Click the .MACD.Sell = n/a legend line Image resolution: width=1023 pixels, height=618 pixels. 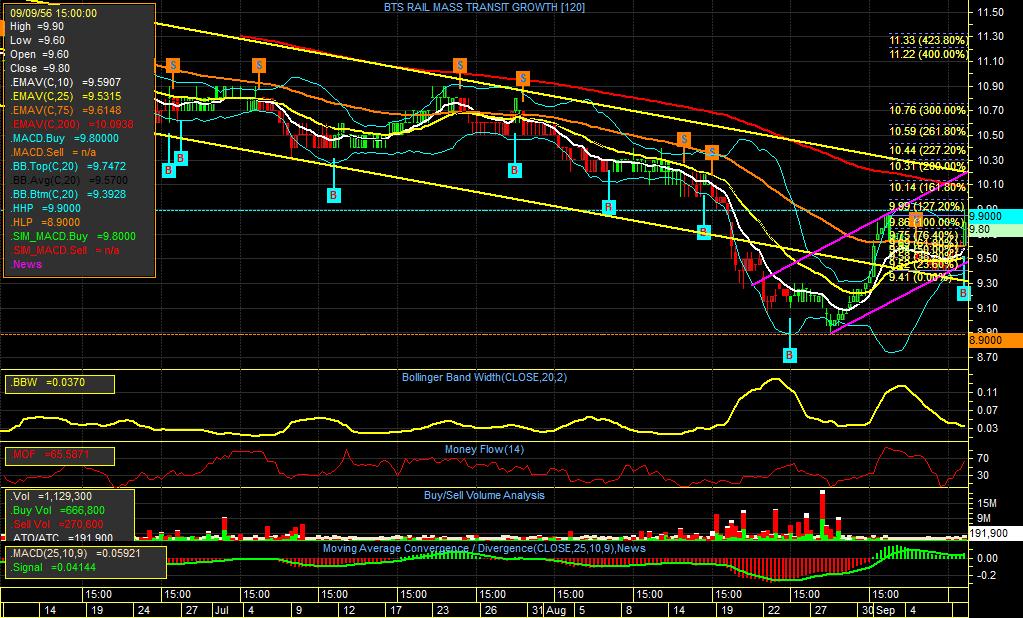pos(53,152)
